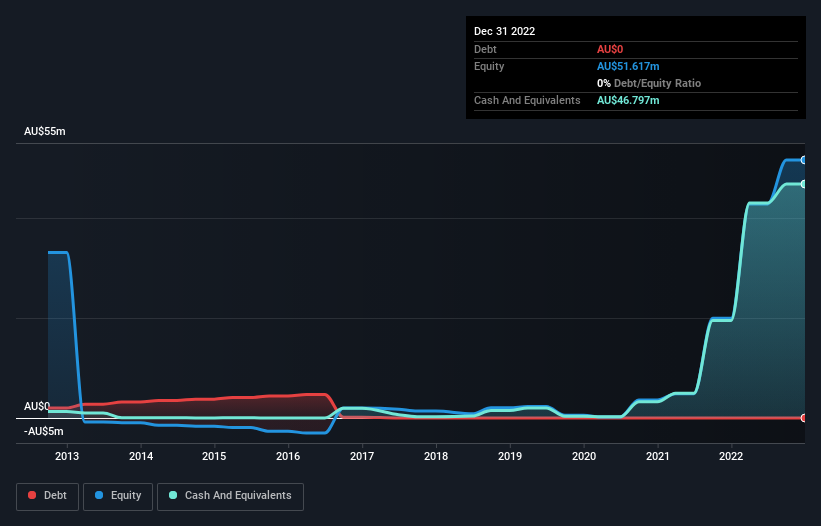Select the blue Equity legend dot
This screenshot has height=526, width=821.
point(99,495)
